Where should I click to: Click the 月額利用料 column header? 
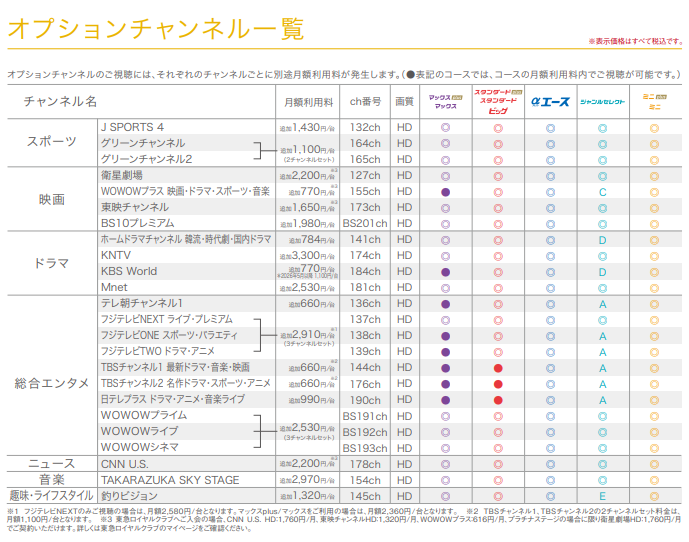pos(308,102)
